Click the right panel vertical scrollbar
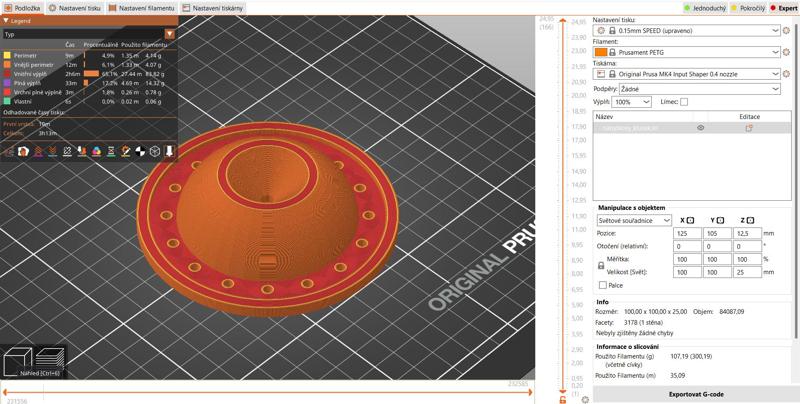The width and height of the screenshot is (800, 404). 795,179
